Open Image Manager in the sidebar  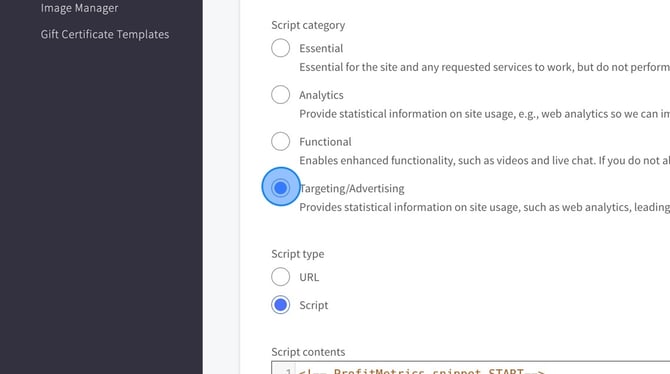click(x=79, y=8)
